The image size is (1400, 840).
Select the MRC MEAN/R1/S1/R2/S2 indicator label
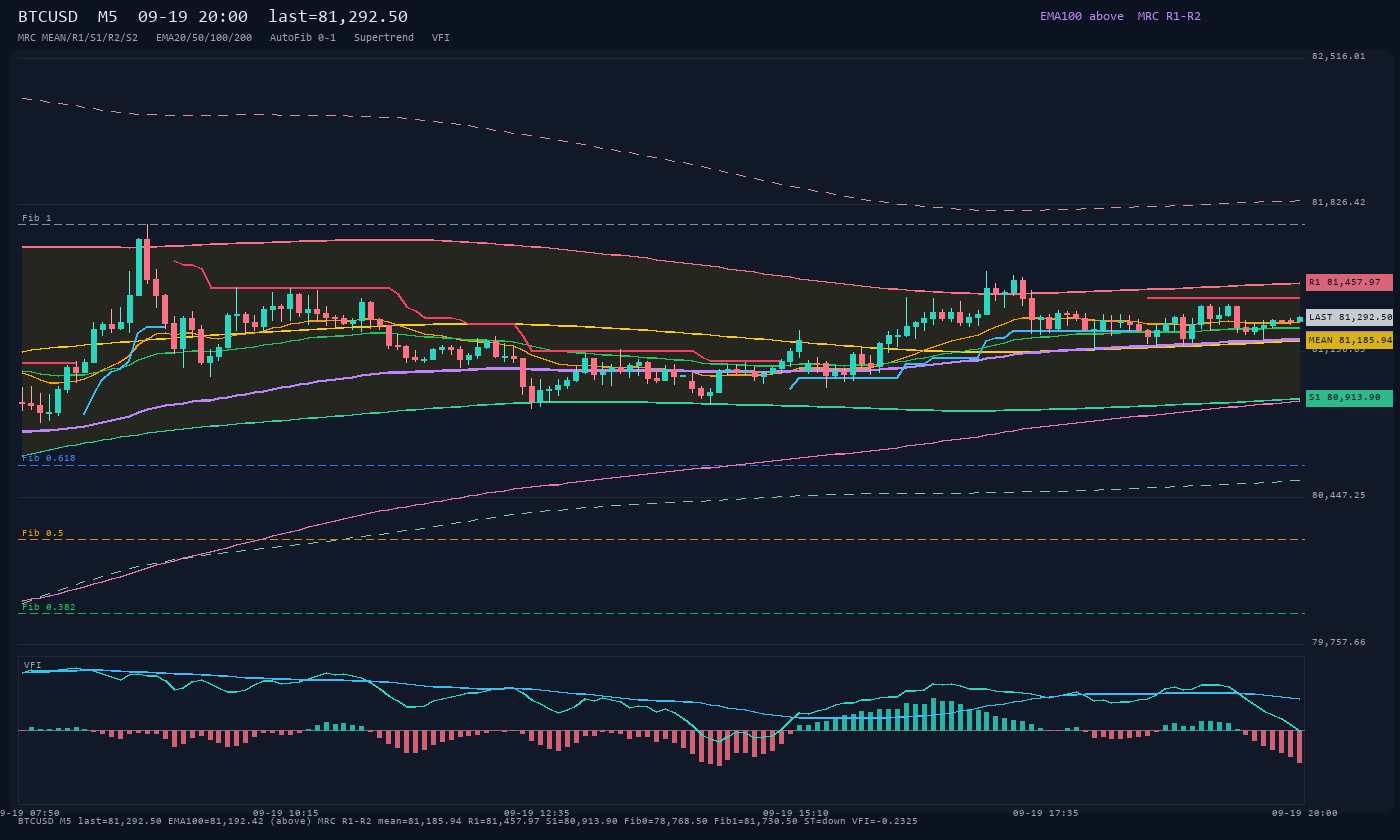tap(78, 37)
